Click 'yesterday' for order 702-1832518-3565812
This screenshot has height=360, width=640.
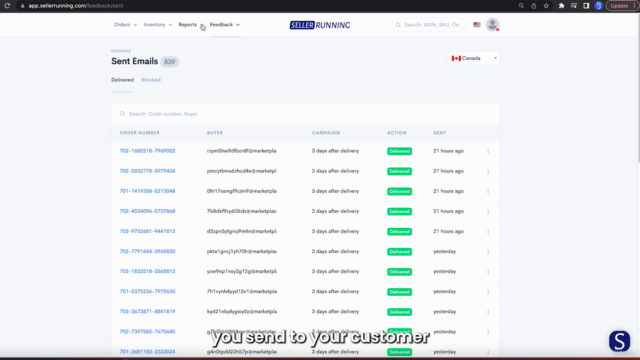(444, 271)
